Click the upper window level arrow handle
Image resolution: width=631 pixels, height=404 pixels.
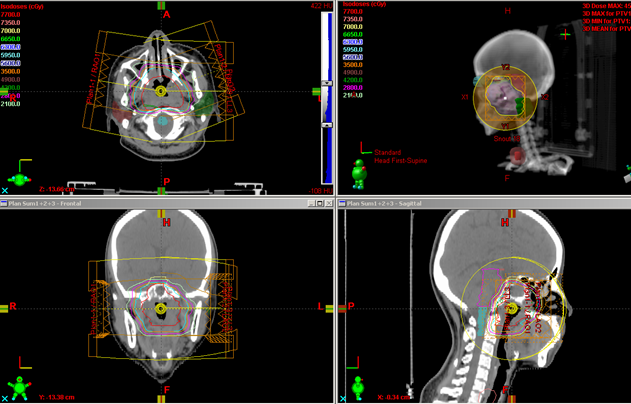[x=327, y=83]
